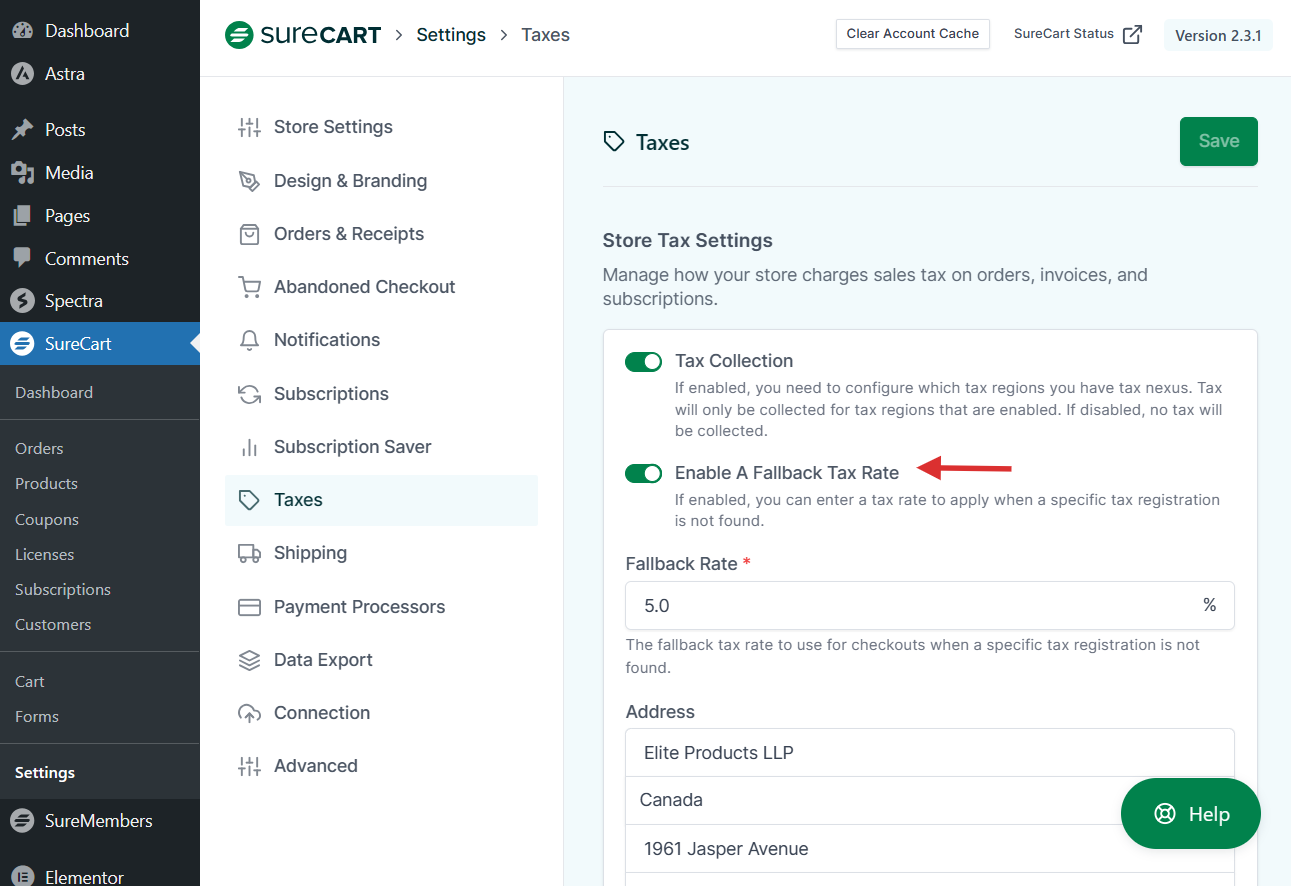Open Store Settings in settings menu
1291x886 pixels.
click(333, 127)
